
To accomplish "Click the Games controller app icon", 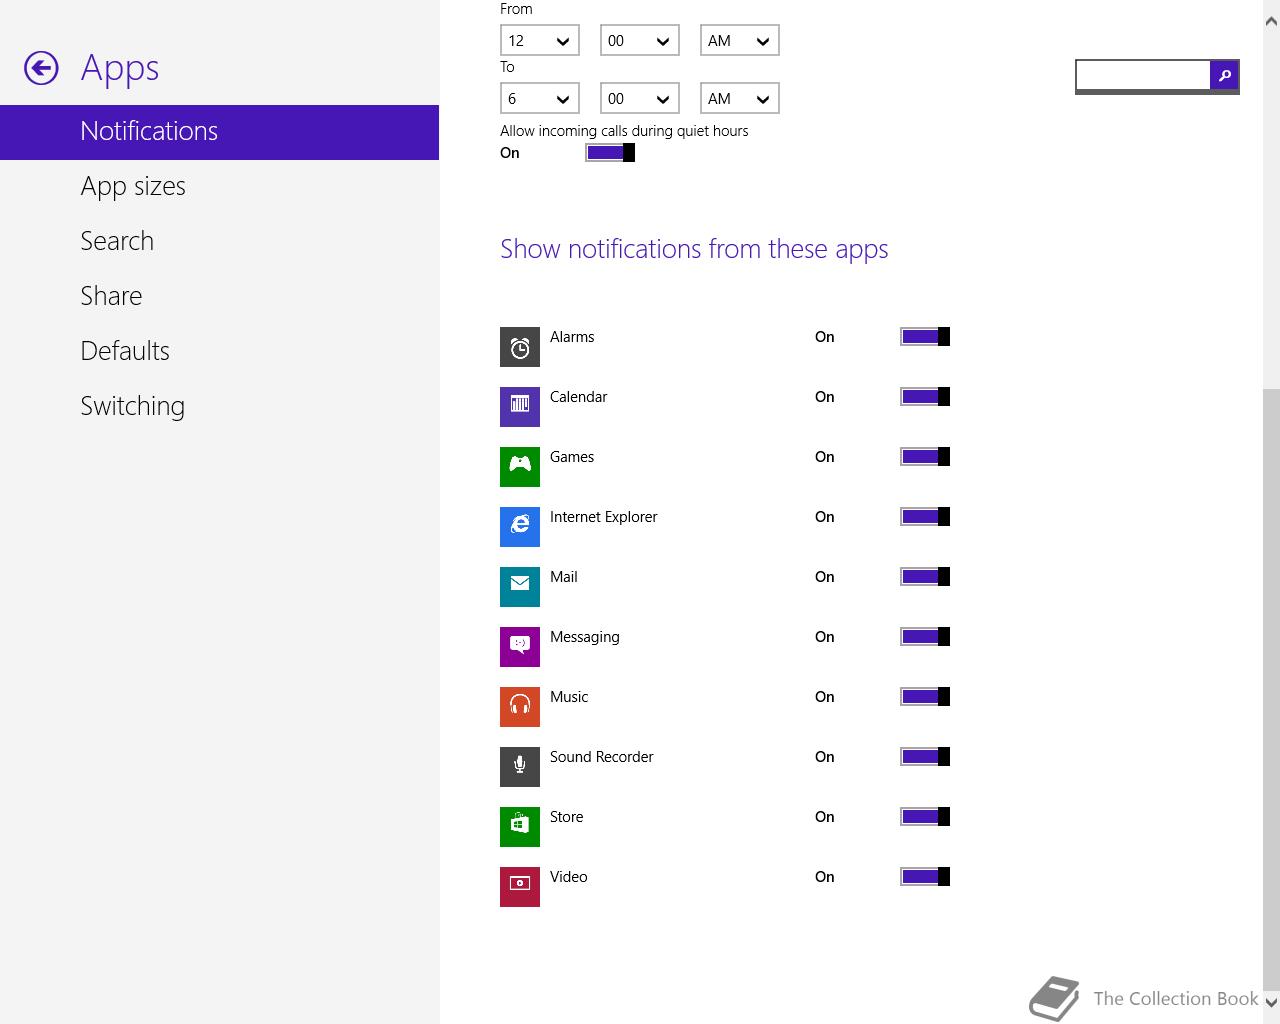I will point(520,467).
